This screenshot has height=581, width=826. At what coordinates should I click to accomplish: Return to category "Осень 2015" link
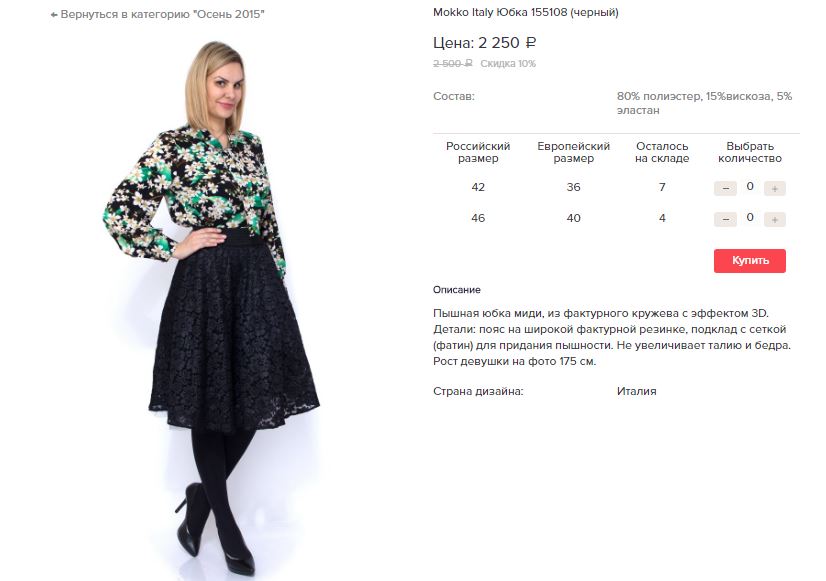[157, 14]
